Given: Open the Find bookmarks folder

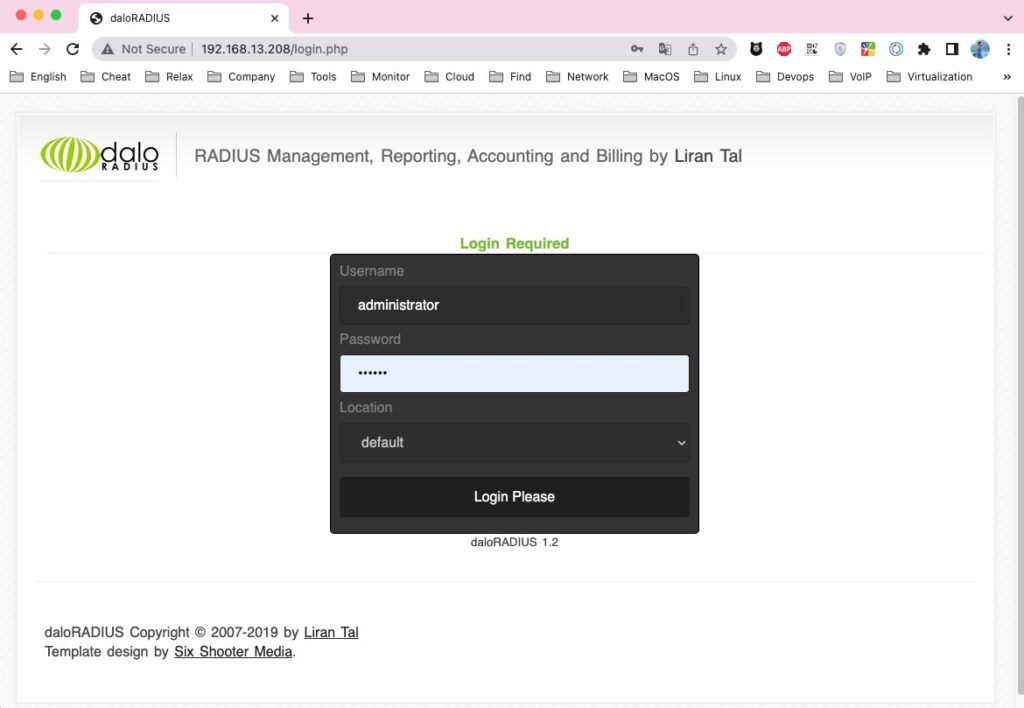Looking at the screenshot, I should coord(510,76).
